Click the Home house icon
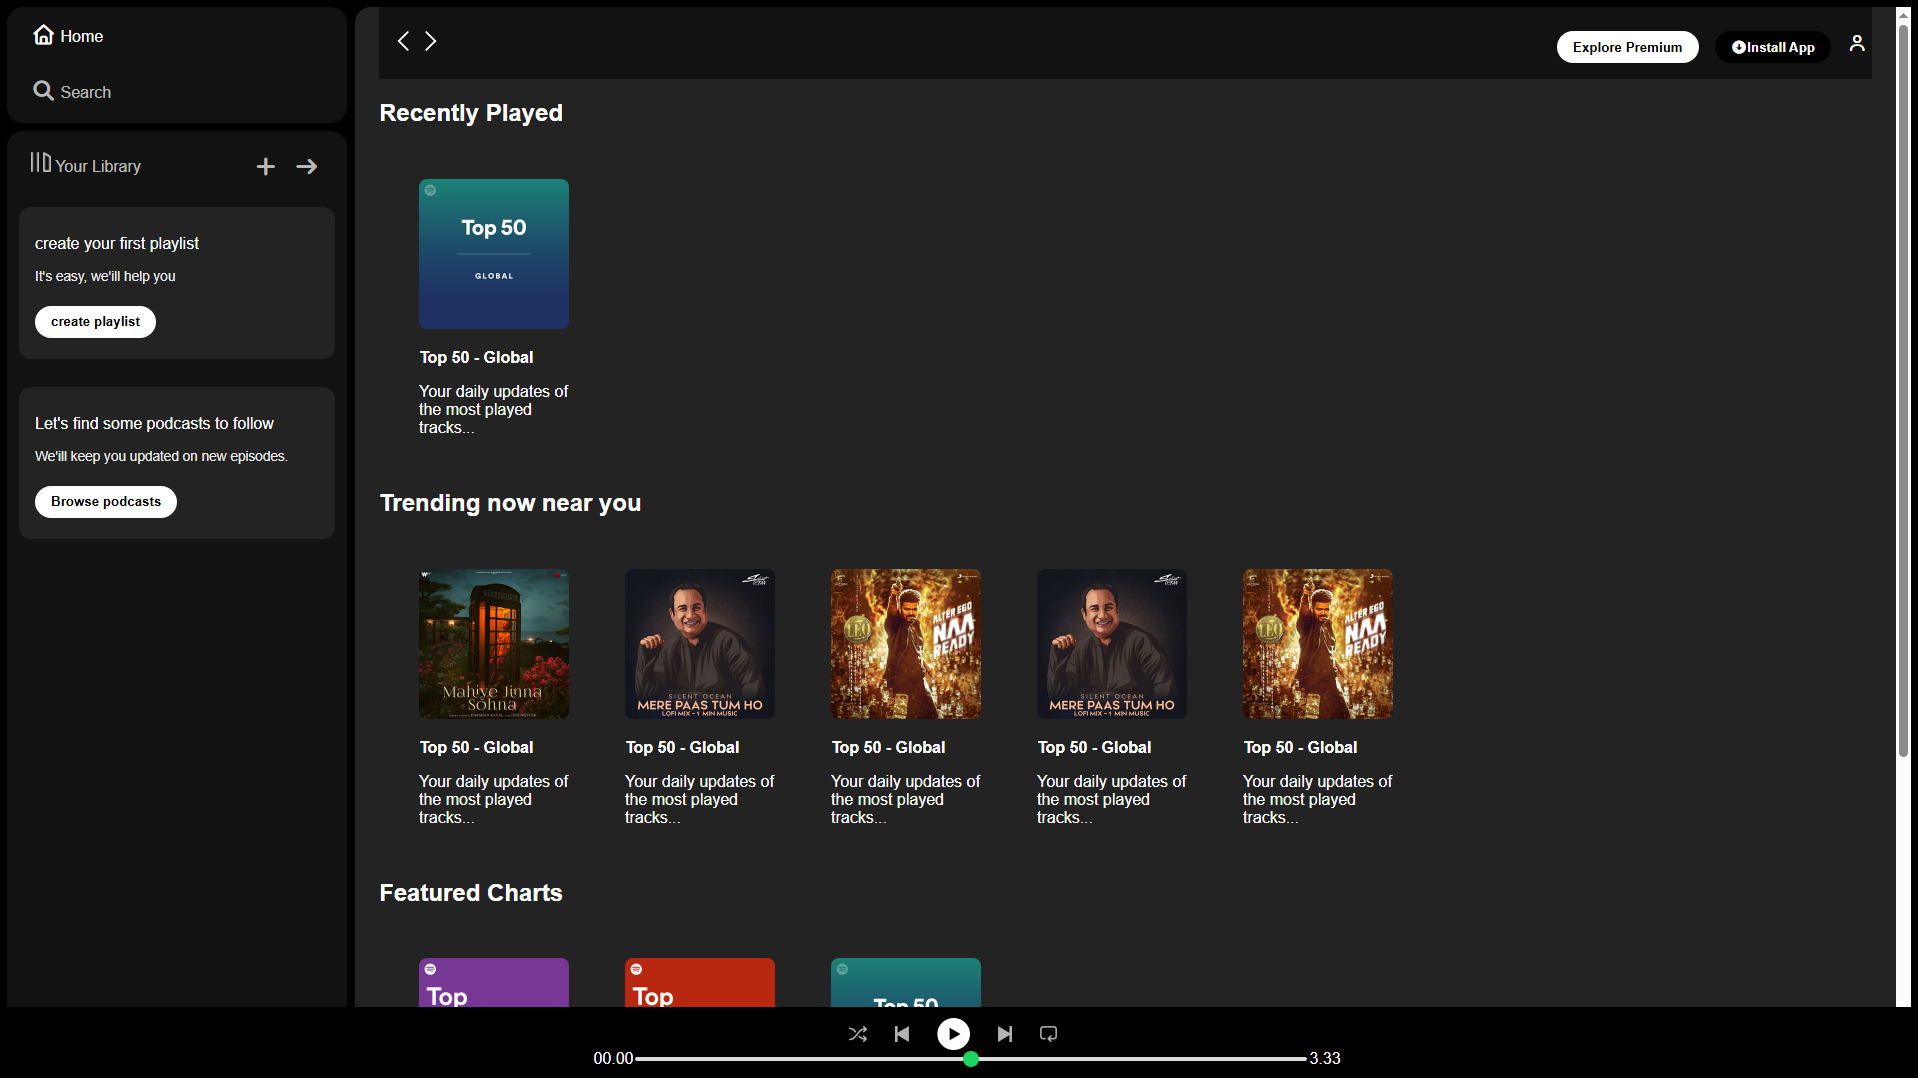This screenshot has height=1078, width=1918. 43,35
